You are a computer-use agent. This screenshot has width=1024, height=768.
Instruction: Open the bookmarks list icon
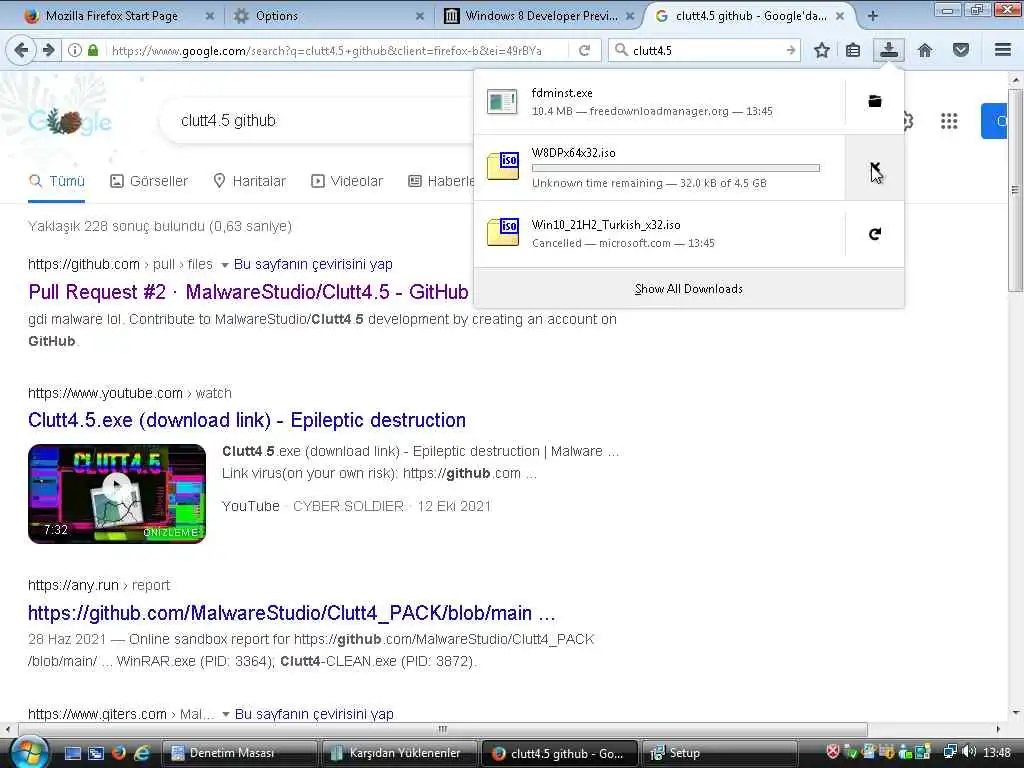[853, 50]
